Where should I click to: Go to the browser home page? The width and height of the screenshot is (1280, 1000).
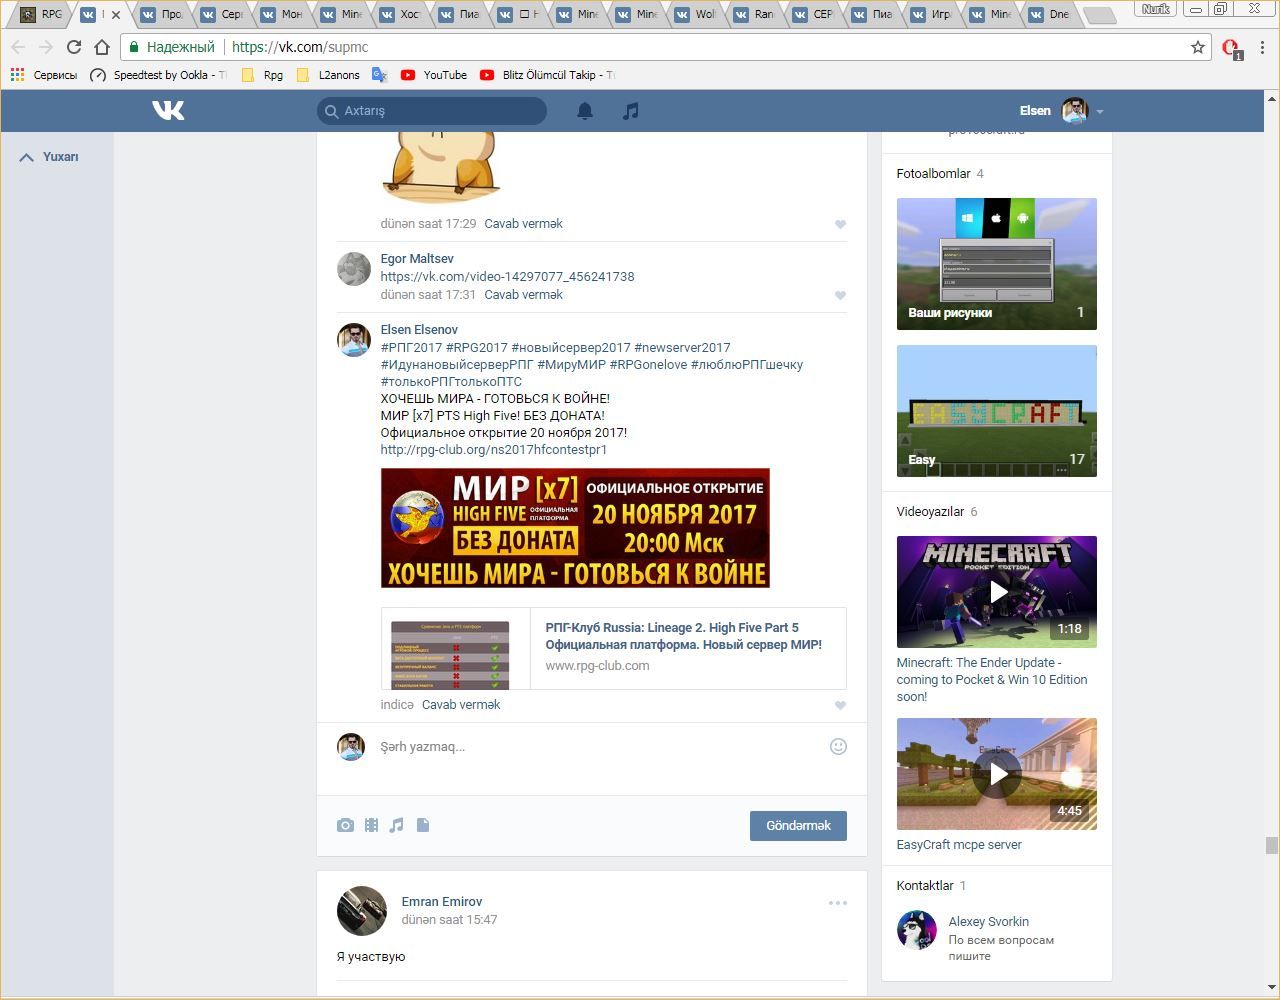(x=101, y=47)
